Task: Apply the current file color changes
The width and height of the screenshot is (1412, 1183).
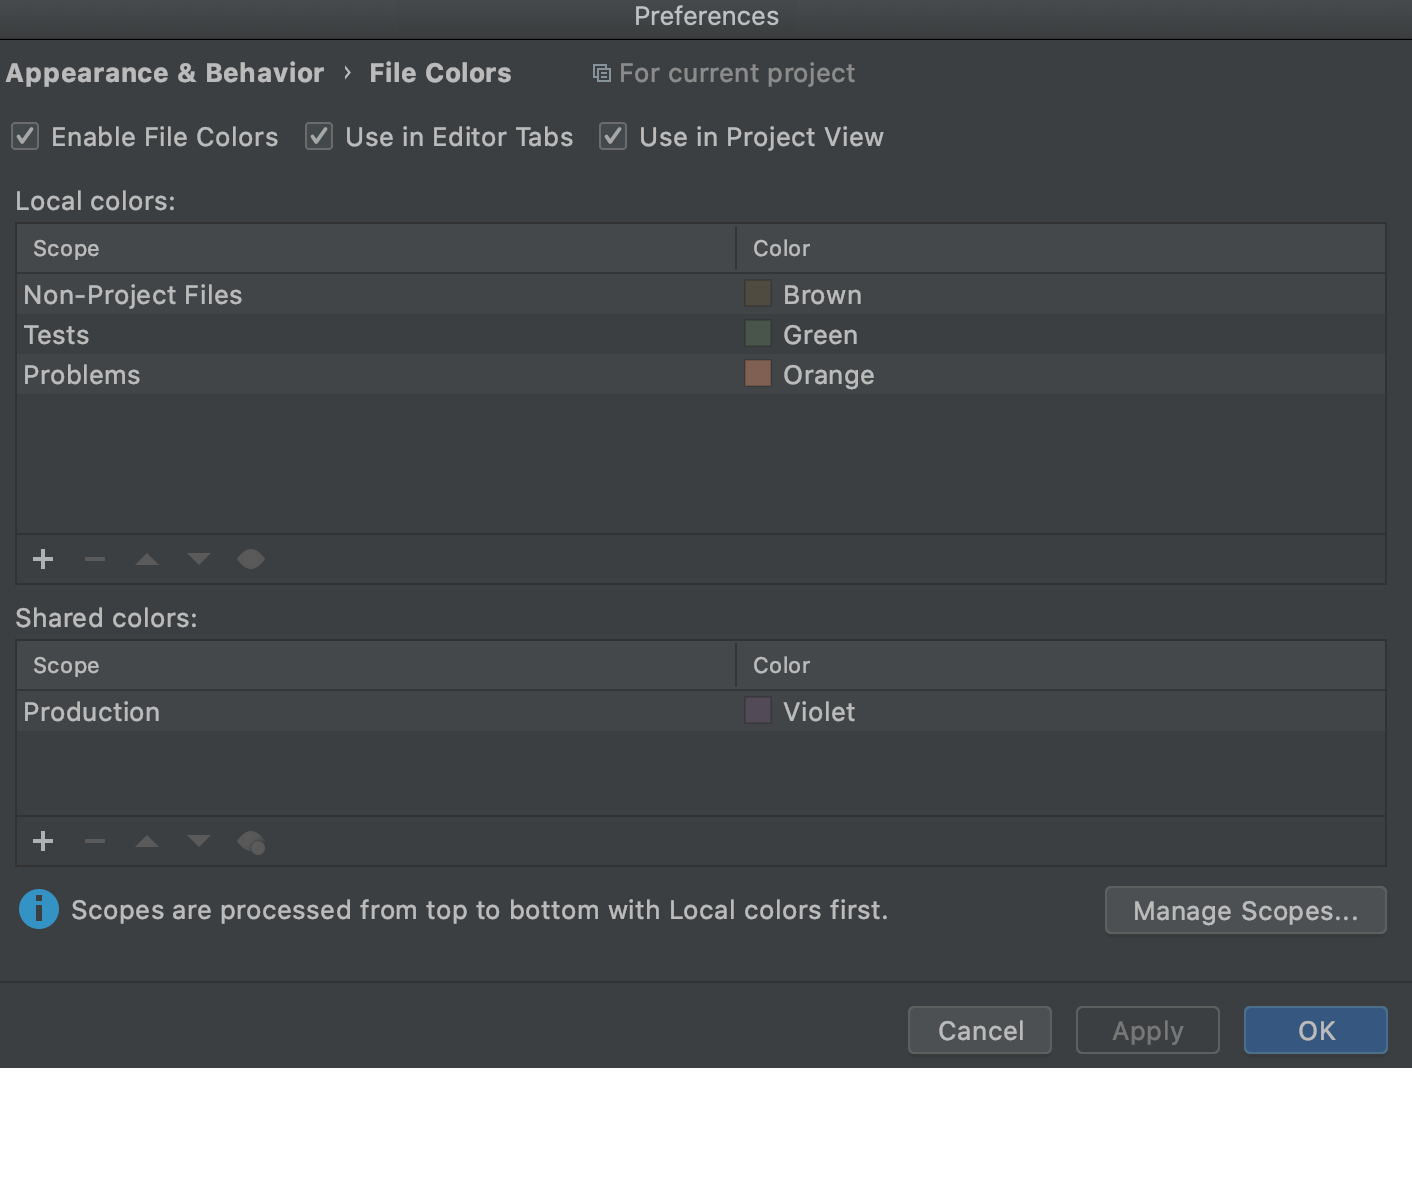Action: (1147, 1030)
